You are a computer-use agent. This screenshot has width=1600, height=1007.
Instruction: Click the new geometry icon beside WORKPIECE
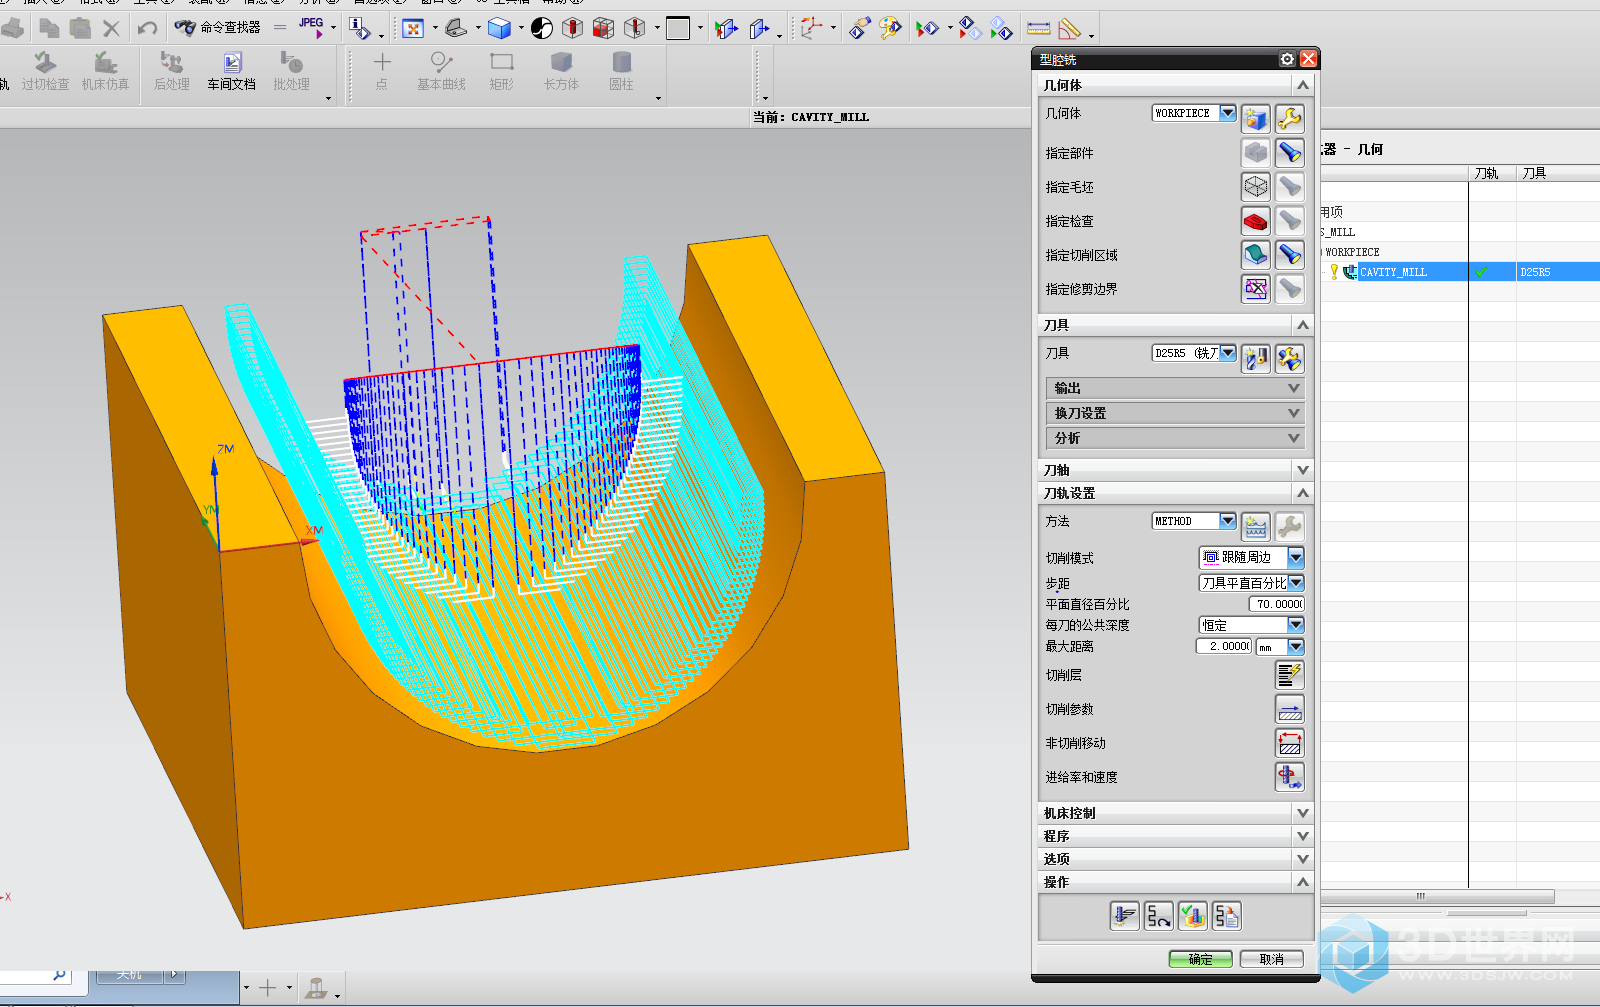click(x=1256, y=119)
